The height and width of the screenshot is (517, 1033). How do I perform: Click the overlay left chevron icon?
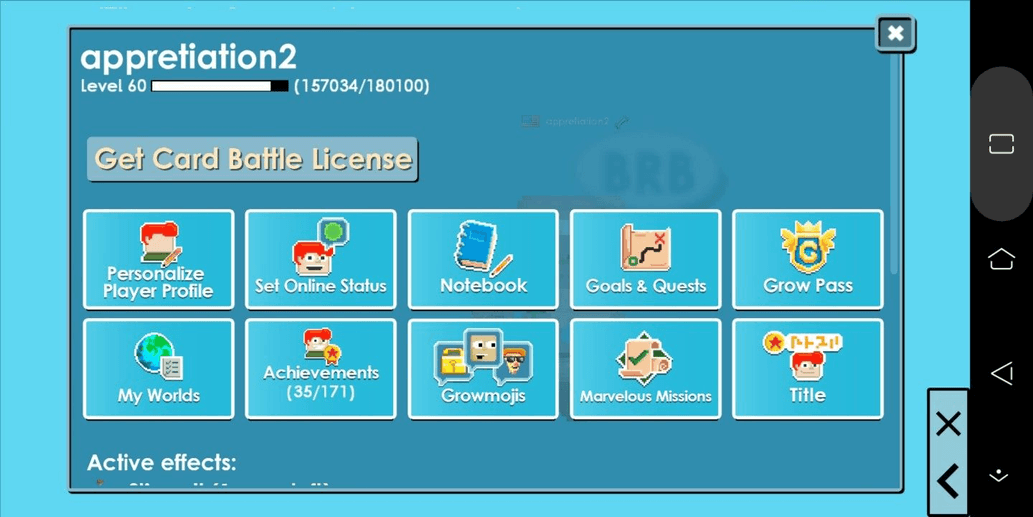pyautogui.click(x=947, y=481)
